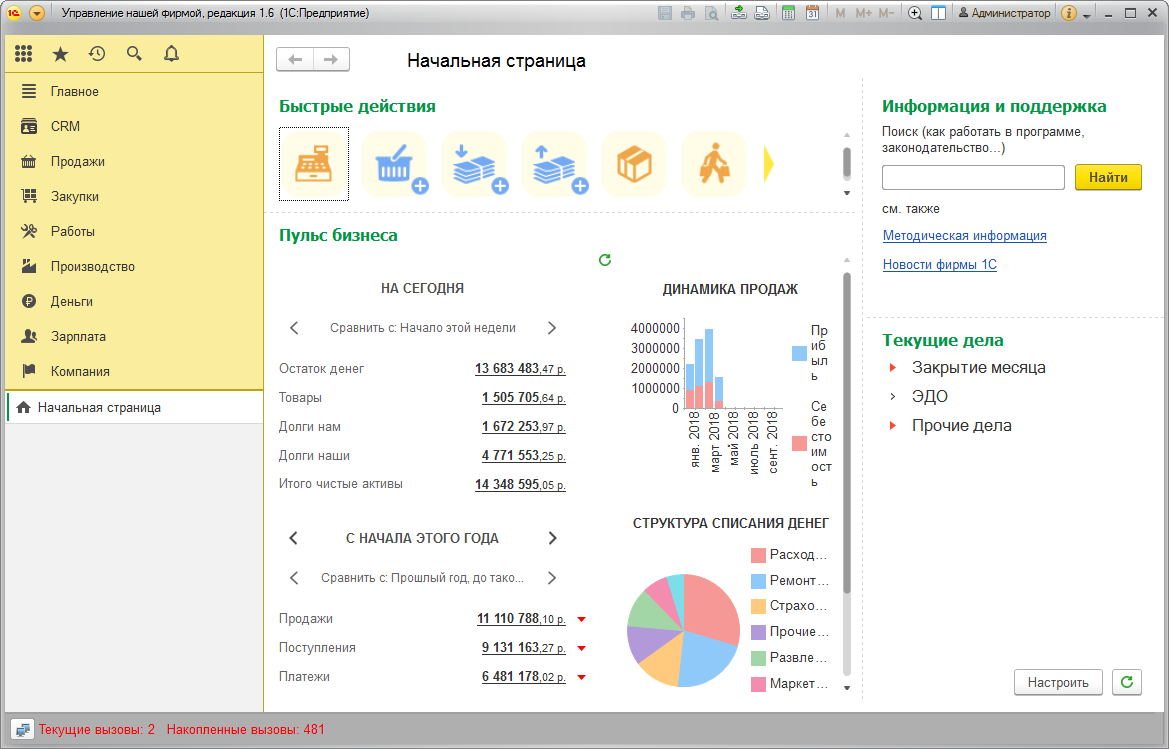Open the Новости фирмы 1С link
Image resolution: width=1169 pixels, height=749 pixels.
(x=939, y=265)
